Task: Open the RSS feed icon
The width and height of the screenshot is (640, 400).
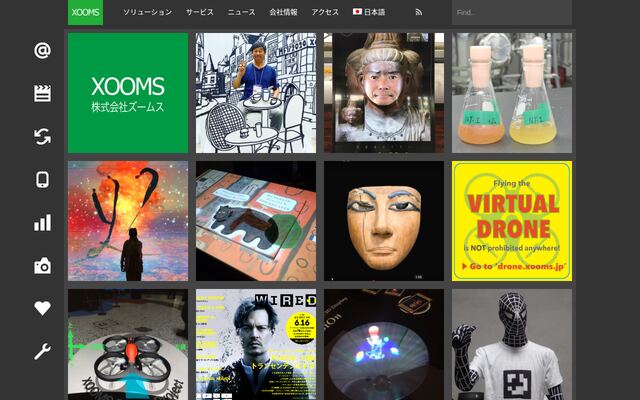Action: click(418, 12)
